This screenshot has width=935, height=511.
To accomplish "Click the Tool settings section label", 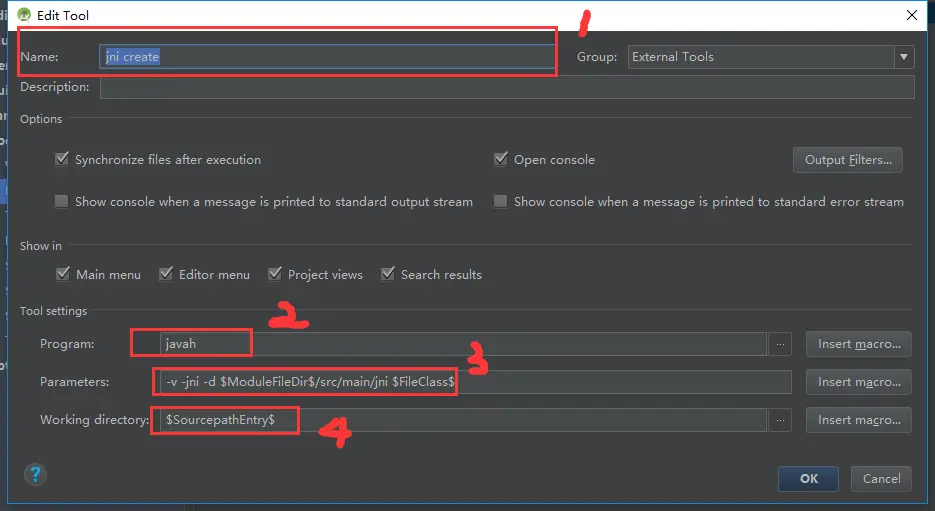I will (x=53, y=311).
